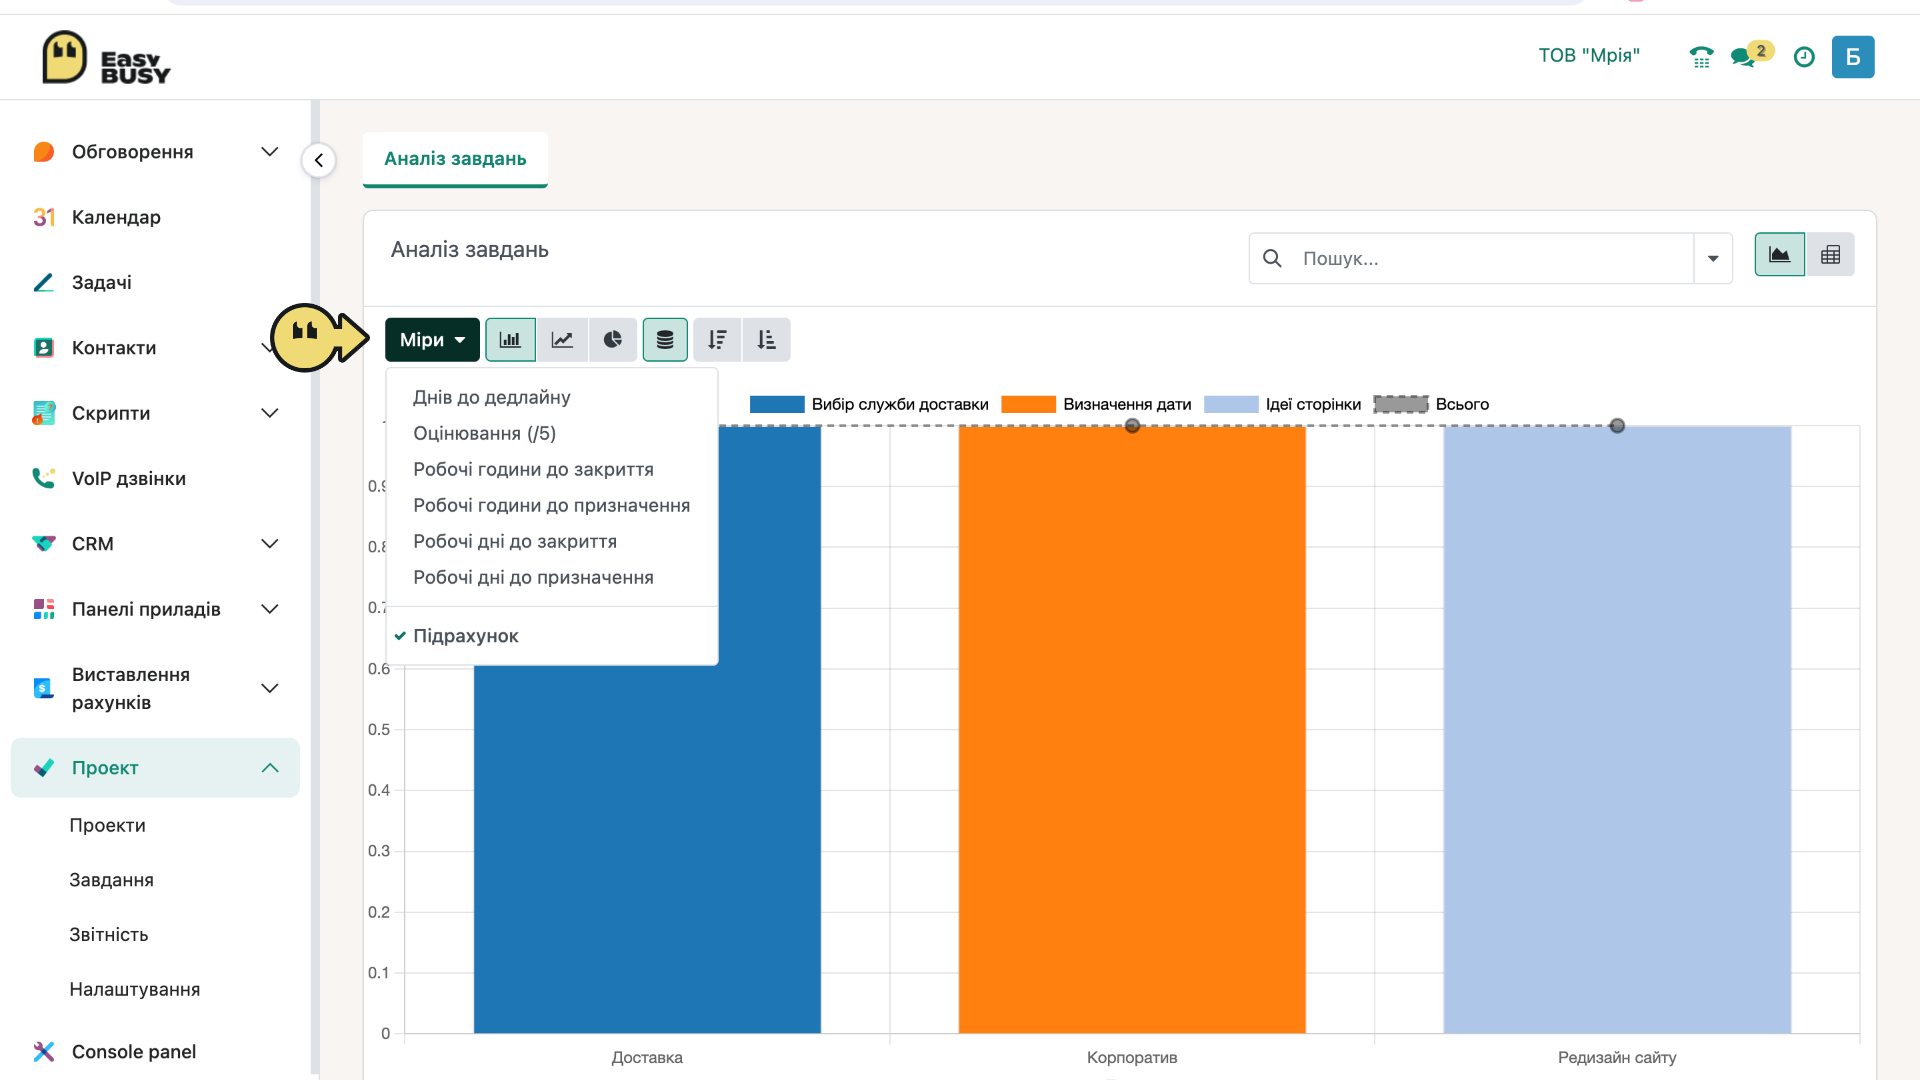Open chat messages with badge 2
Screen dimensions: 1920x1080
(1750, 55)
